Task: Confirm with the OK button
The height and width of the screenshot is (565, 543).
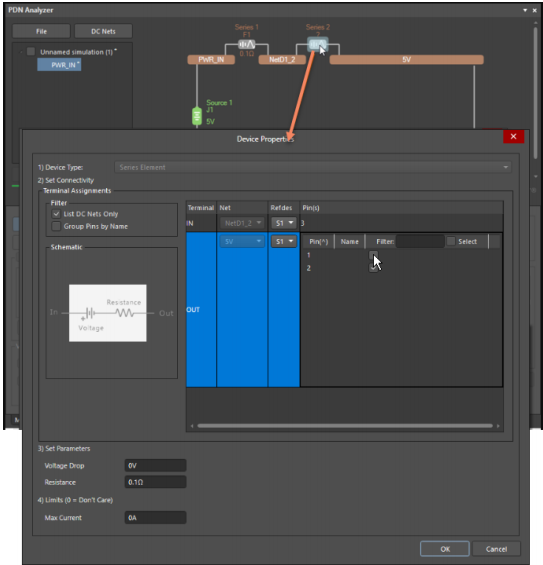Action: point(445,549)
